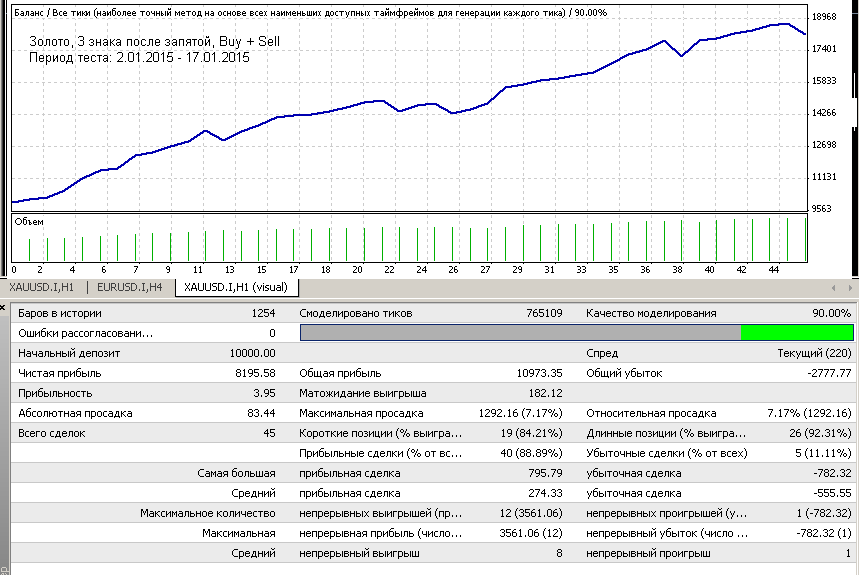This screenshot has height=575, width=859.
Task: Click the maximal drawdown 1292.16 (7.17%)
Action: [520, 413]
